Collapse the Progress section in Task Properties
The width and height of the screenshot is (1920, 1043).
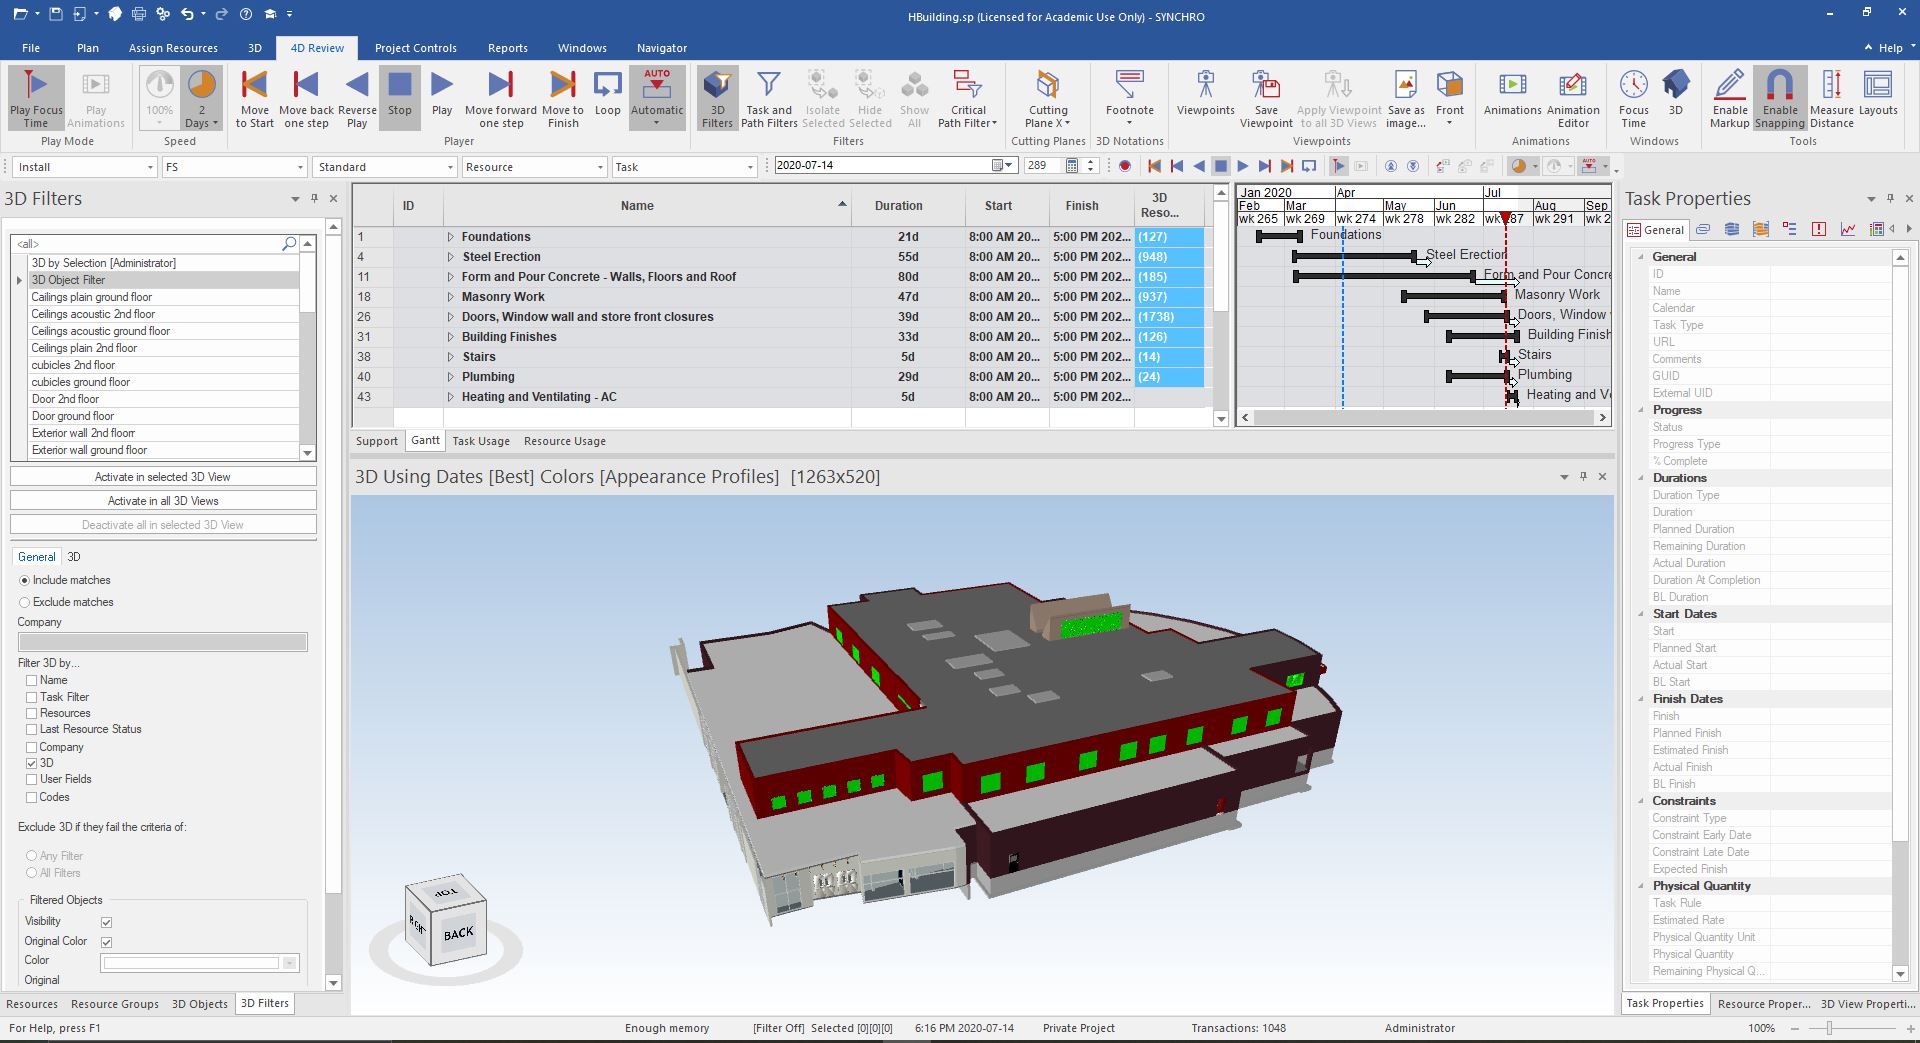point(1641,410)
